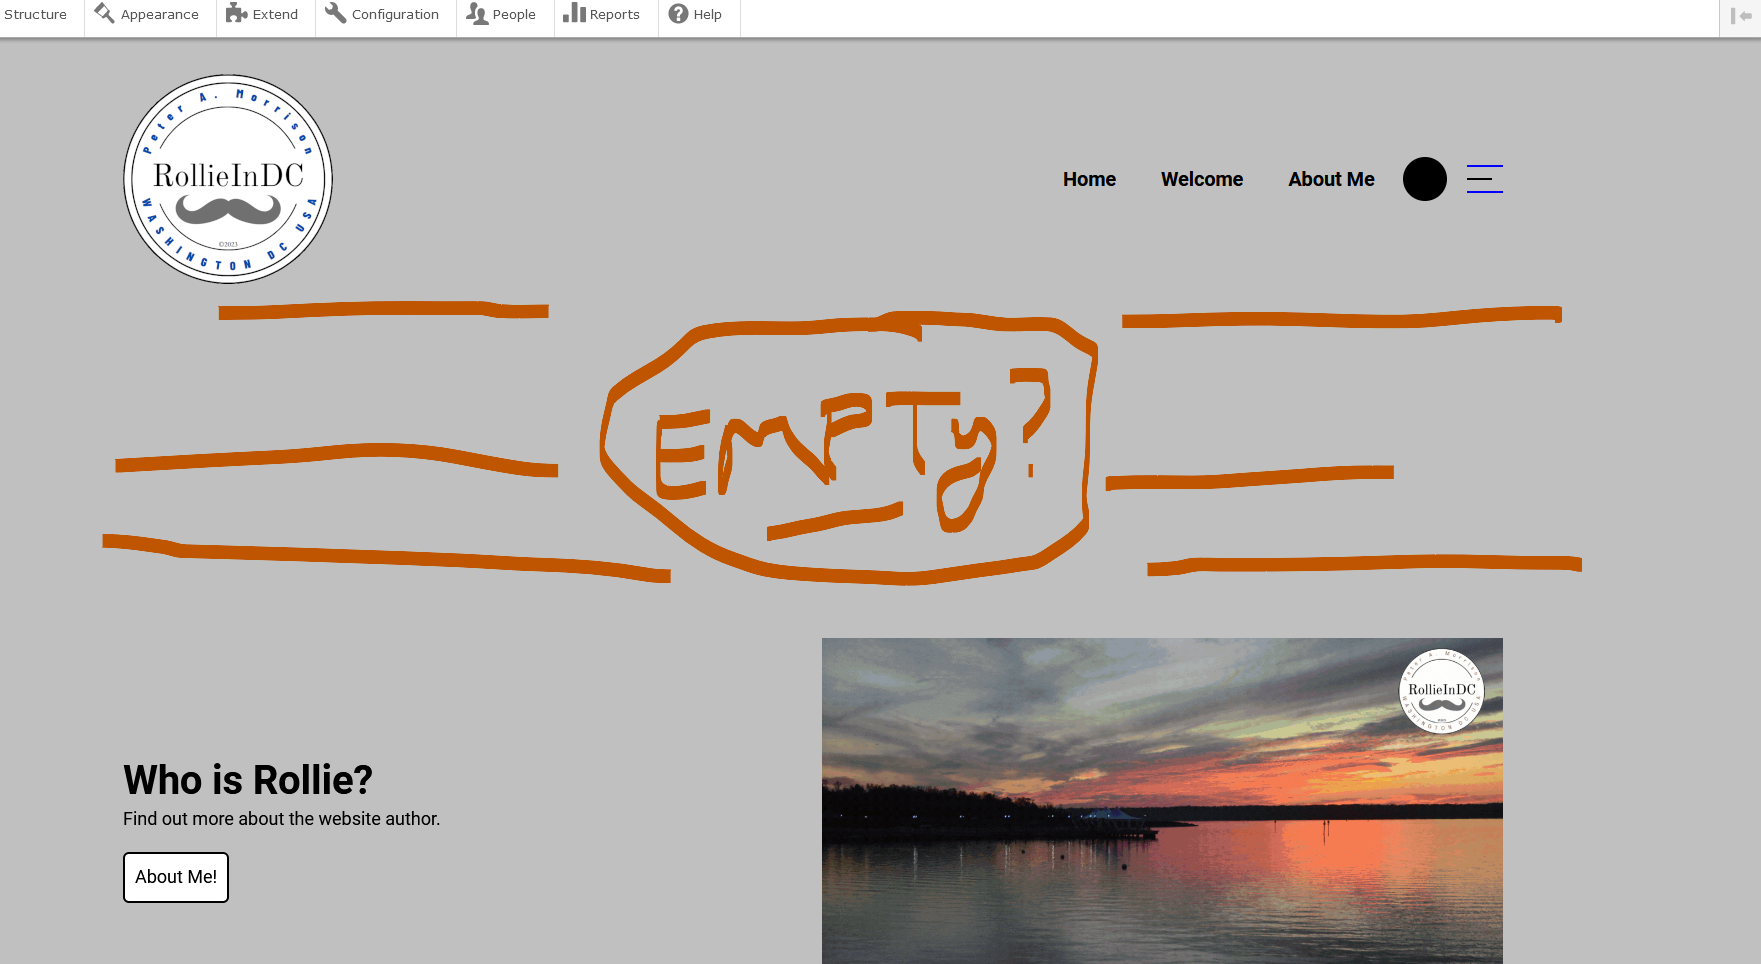
Task: Click the 'Who is Rollie?' heading
Action: (x=248, y=780)
